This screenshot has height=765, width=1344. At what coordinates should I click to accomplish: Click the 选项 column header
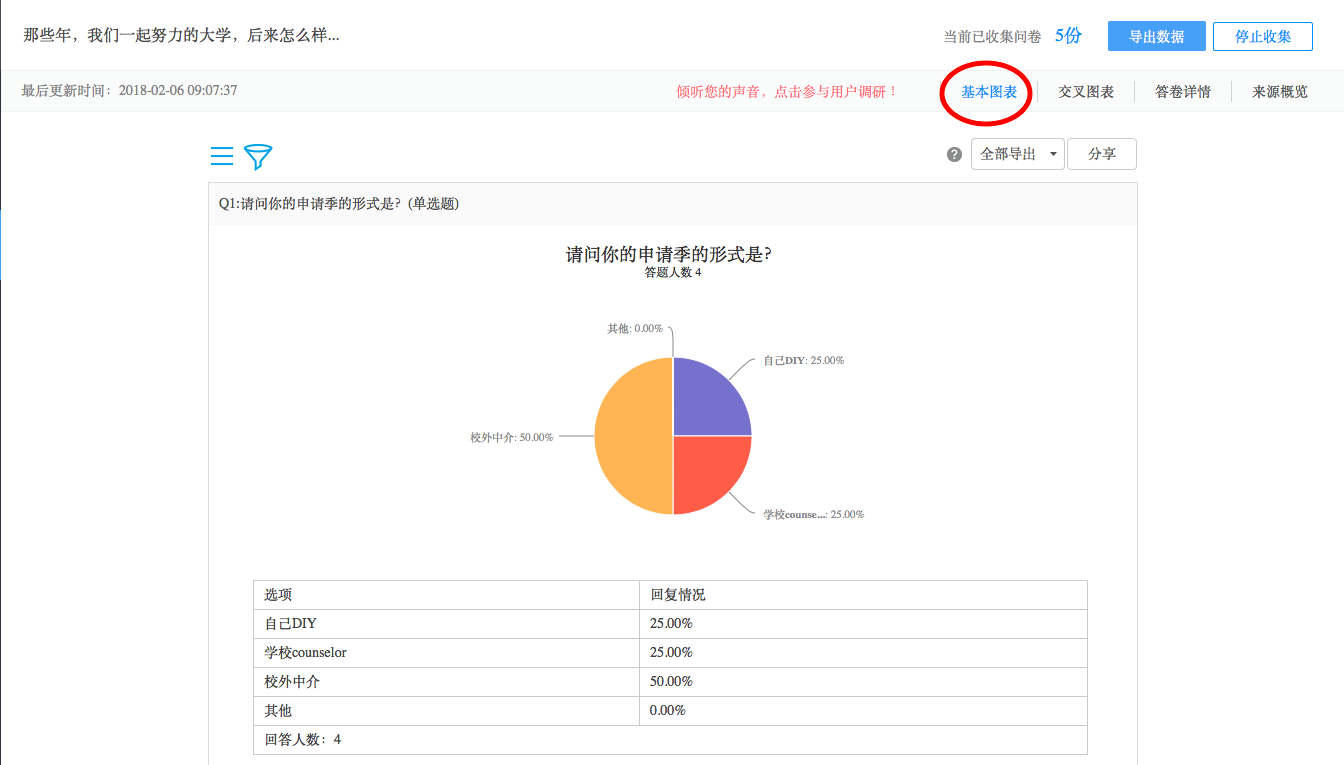click(x=446, y=595)
